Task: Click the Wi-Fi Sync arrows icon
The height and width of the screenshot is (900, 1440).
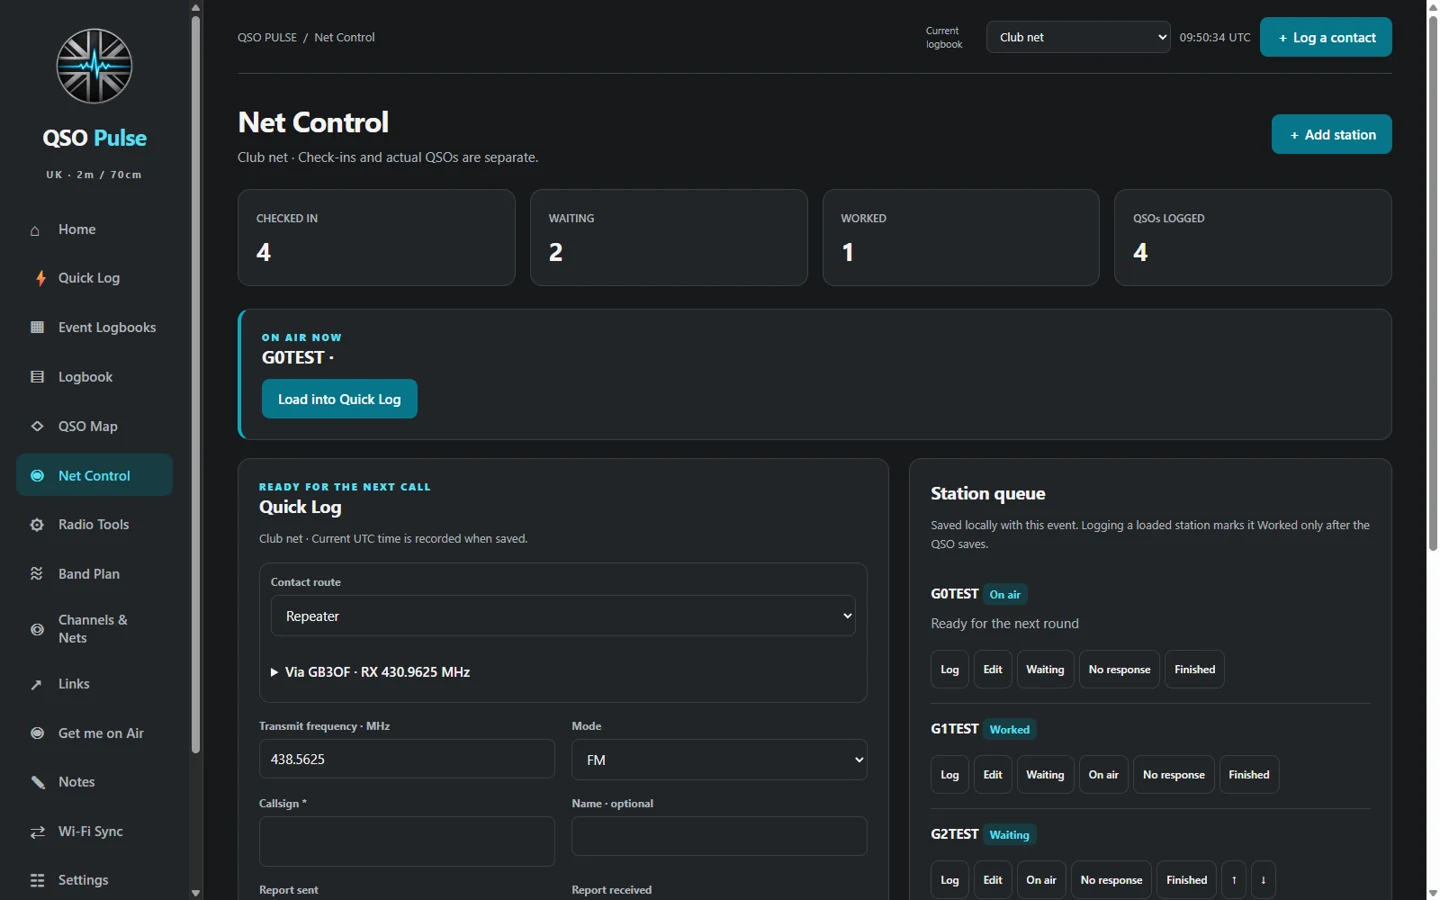Action: (x=37, y=832)
